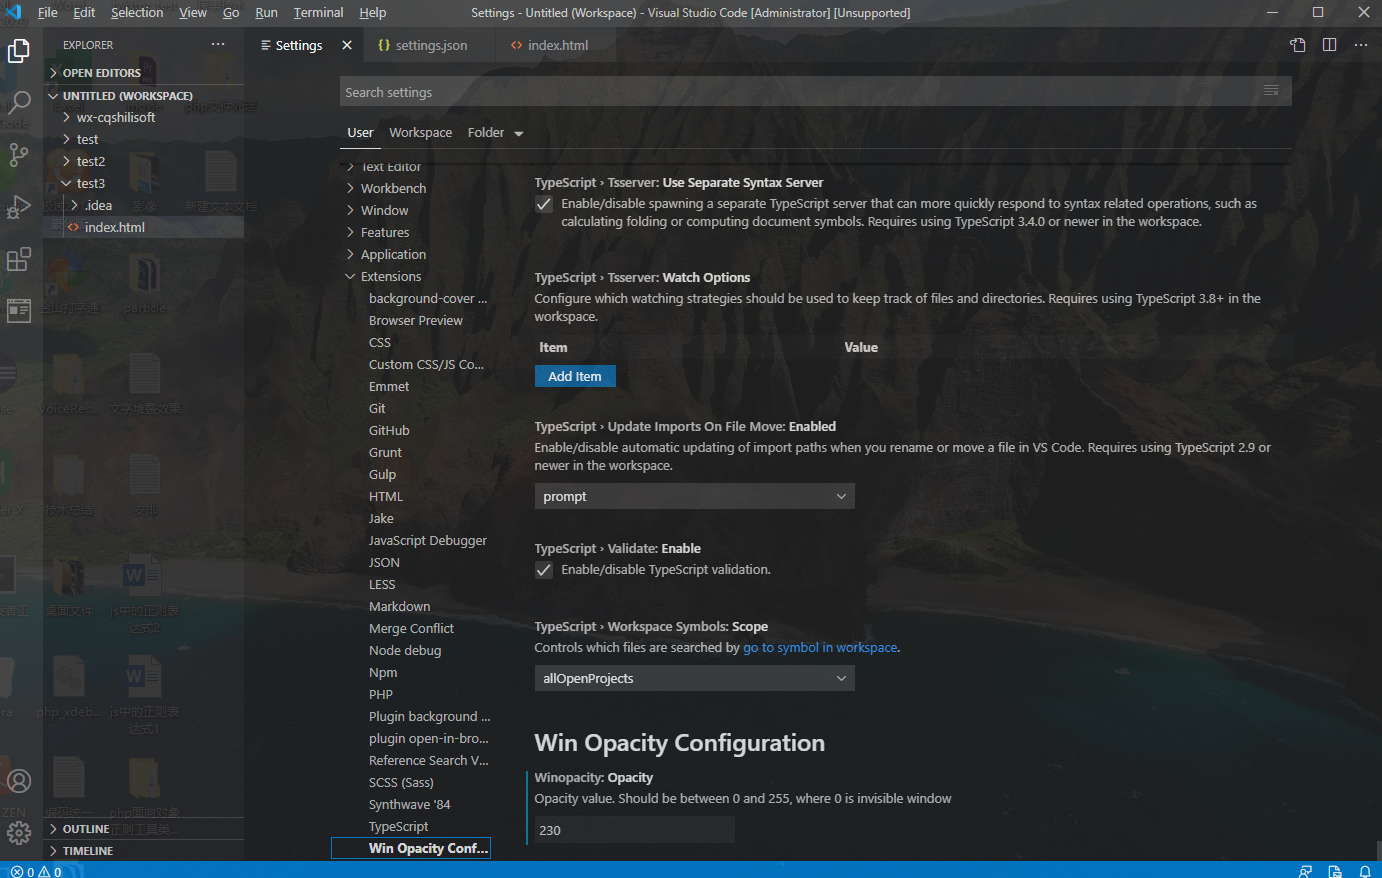Collapse the UNTITLED (WORKSPACE) section

pos(143,96)
